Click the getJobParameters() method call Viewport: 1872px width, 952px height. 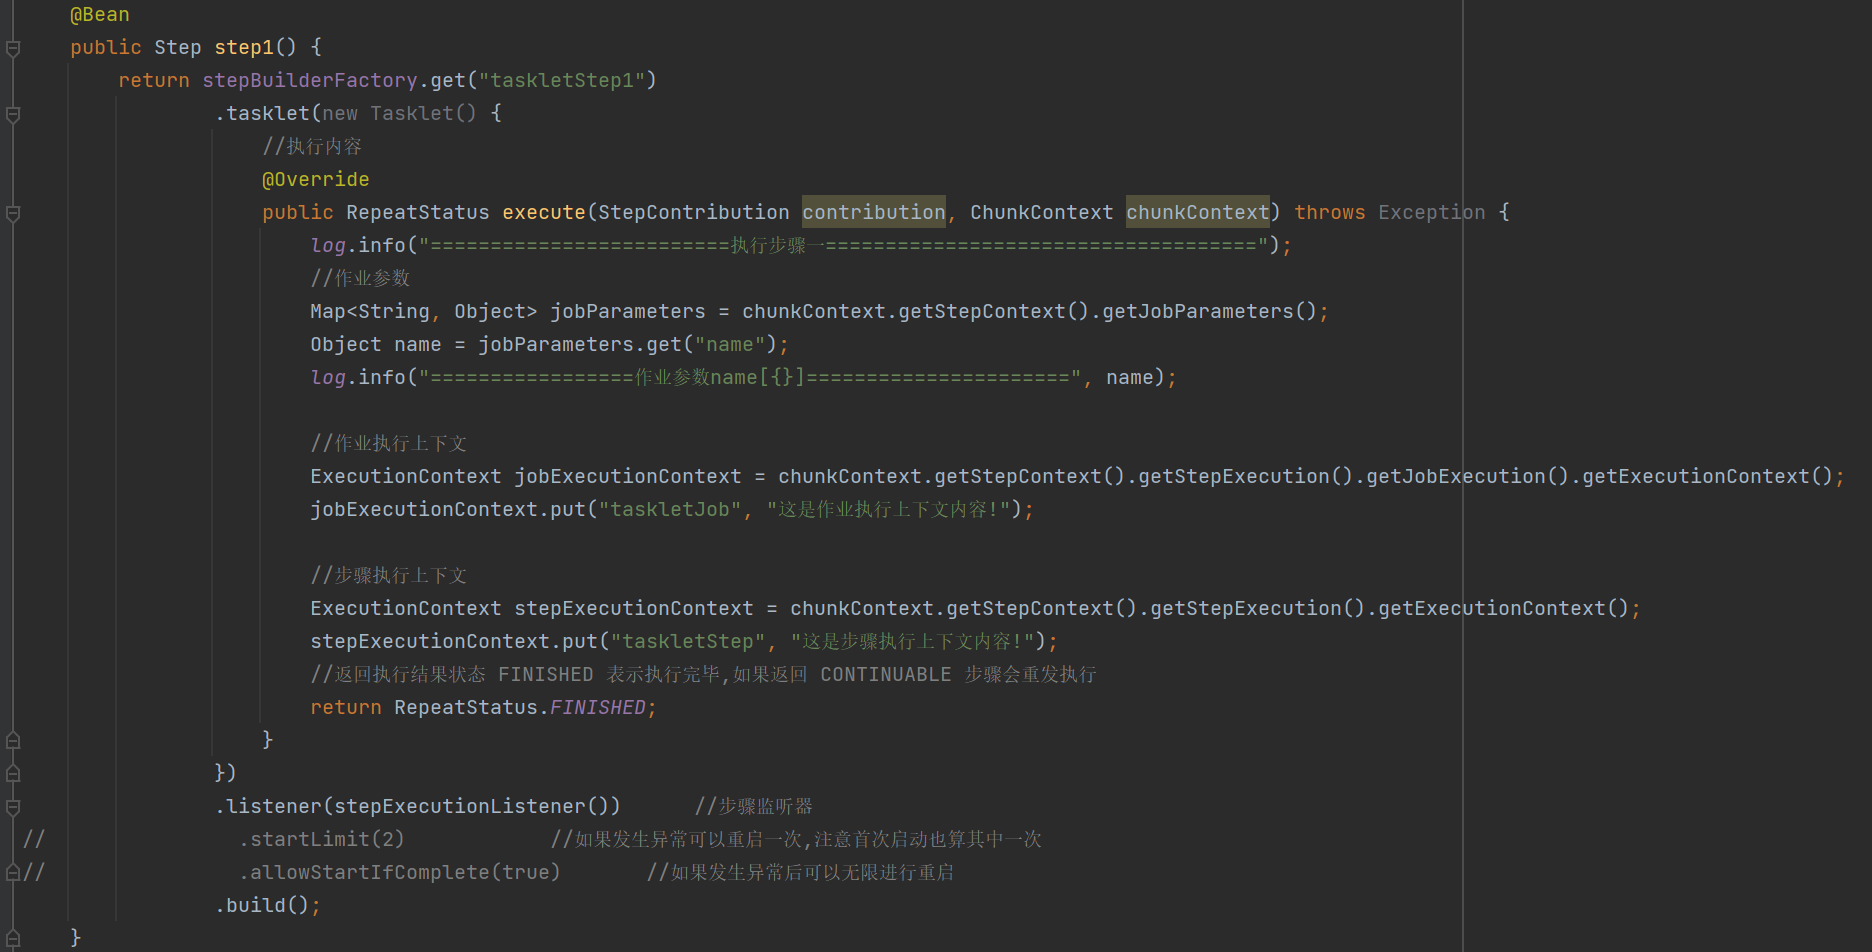point(1216,311)
